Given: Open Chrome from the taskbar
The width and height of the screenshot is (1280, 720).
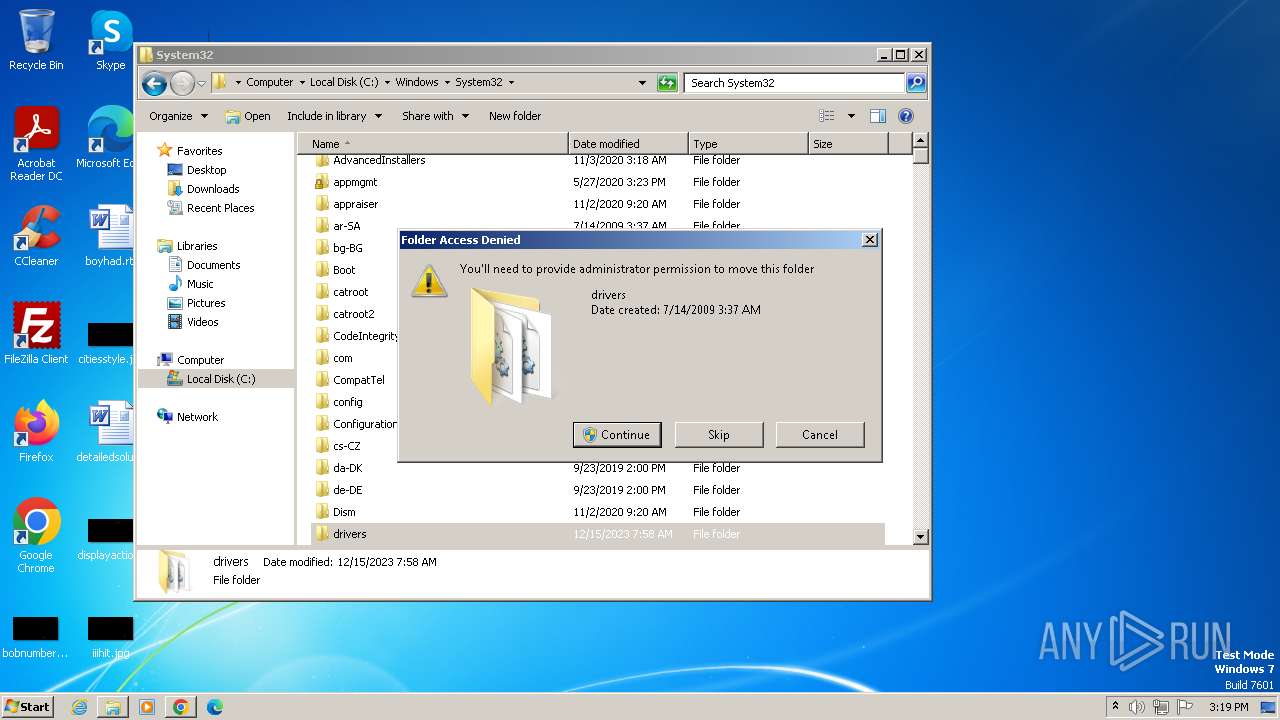Looking at the screenshot, I should coord(181,707).
